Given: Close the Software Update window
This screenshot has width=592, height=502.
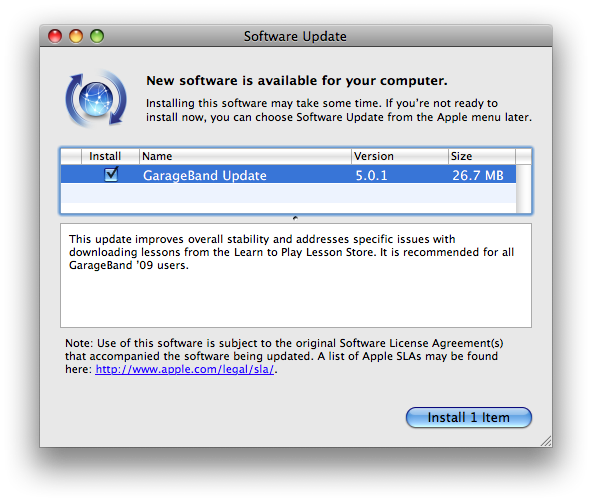Looking at the screenshot, I should click(55, 36).
